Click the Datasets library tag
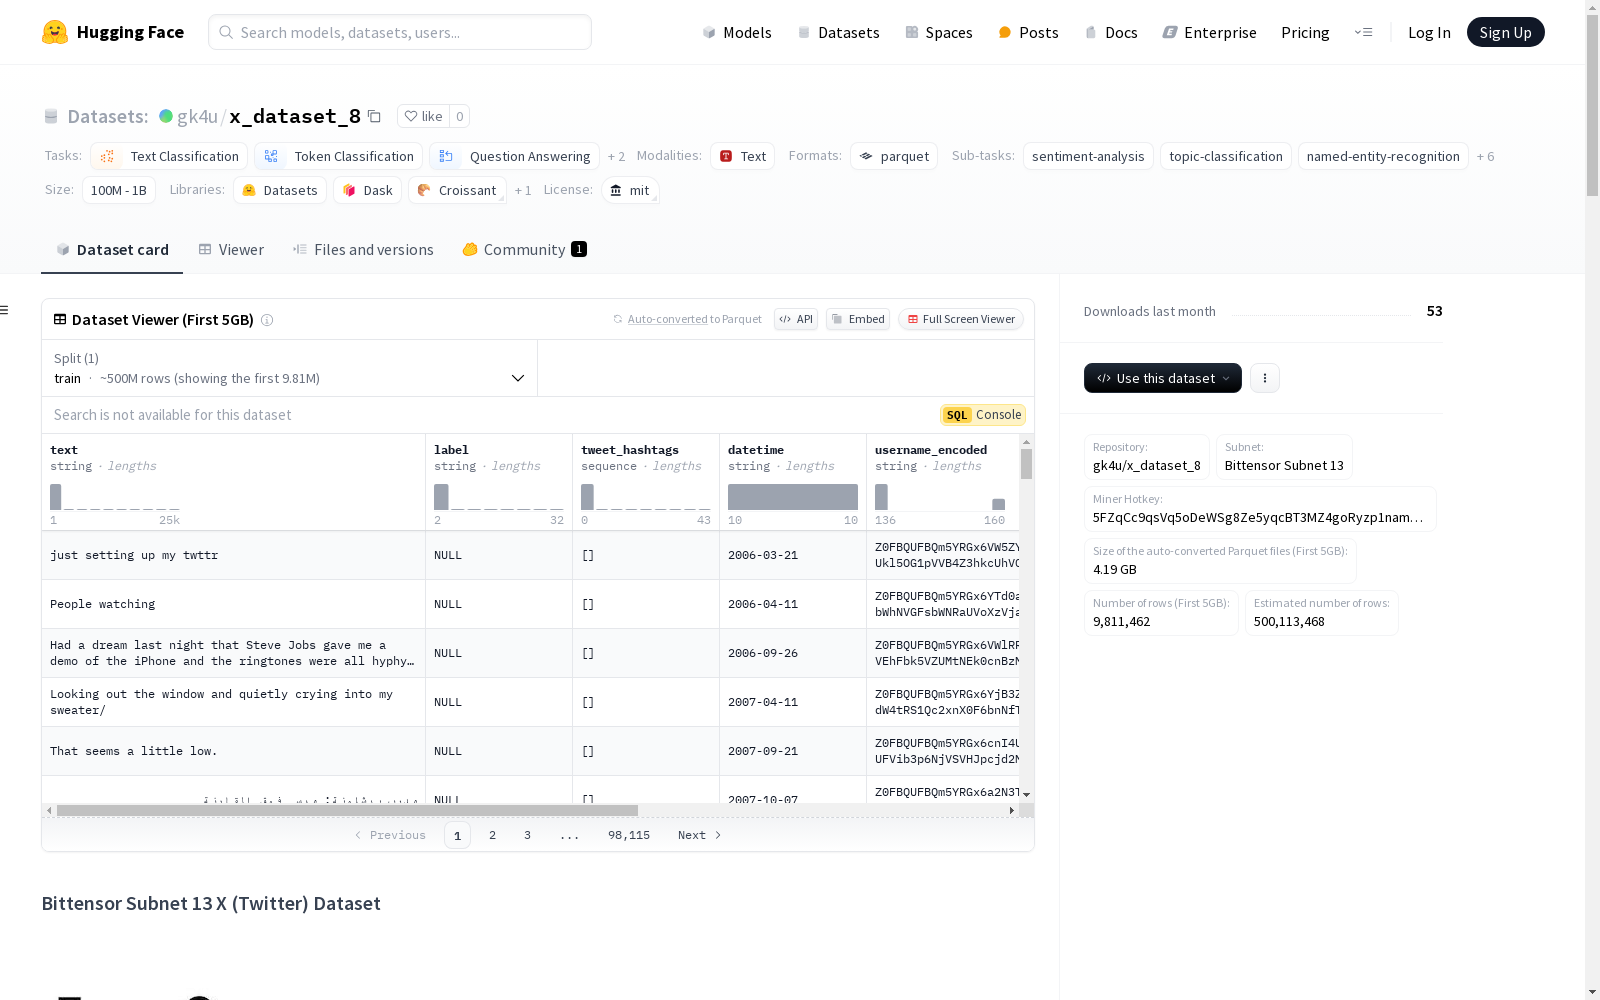The height and width of the screenshot is (1000, 1600). 280,190
